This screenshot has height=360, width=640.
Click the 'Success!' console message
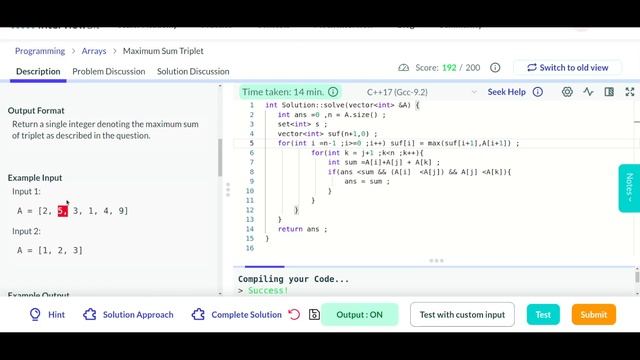coord(268,291)
